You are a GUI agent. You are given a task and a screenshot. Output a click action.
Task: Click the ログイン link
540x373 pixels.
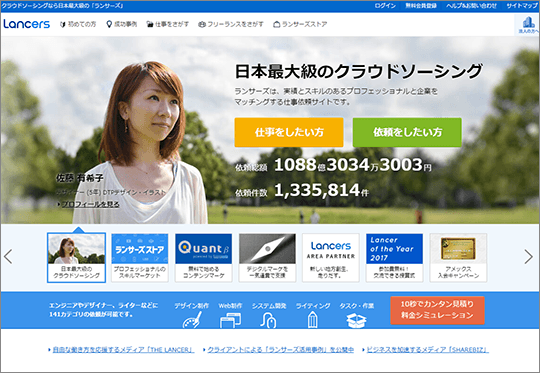click(385, 6)
